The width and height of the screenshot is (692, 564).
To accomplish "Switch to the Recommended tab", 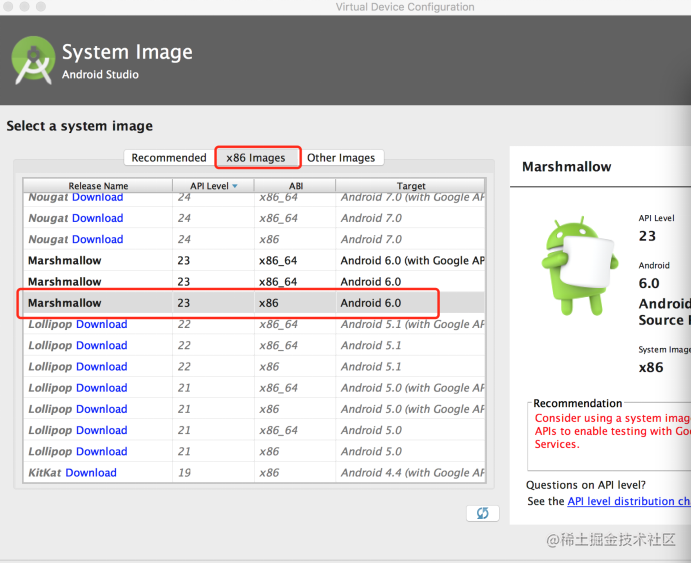I will click(x=169, y=158).
